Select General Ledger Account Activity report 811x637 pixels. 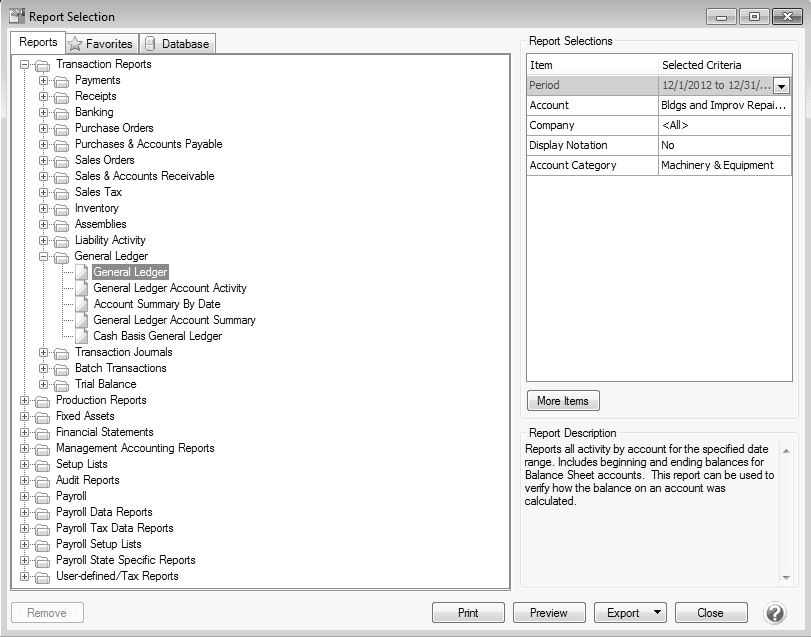(x=169, y=288)
